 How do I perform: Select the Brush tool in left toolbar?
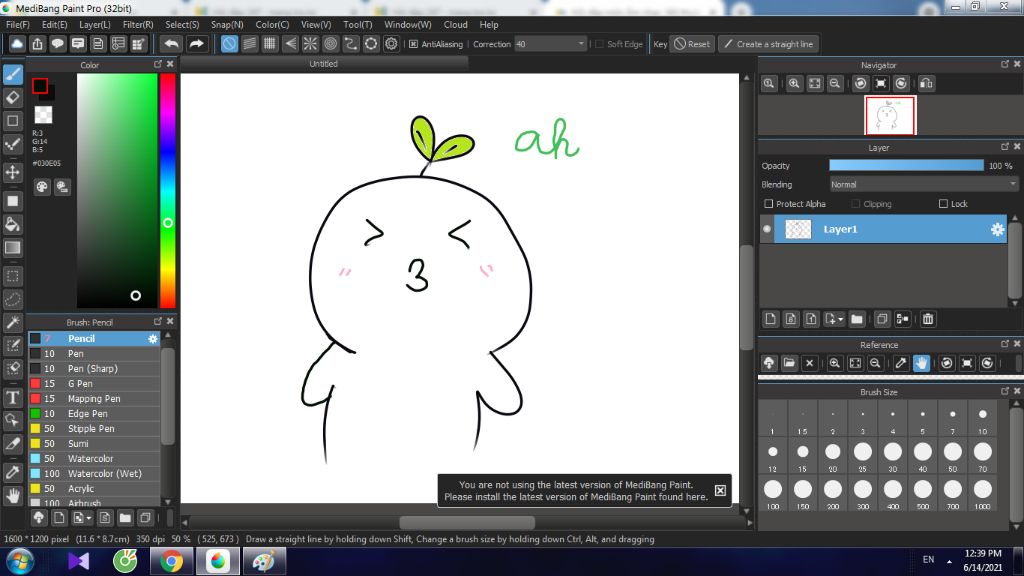(x=12, y=74)
